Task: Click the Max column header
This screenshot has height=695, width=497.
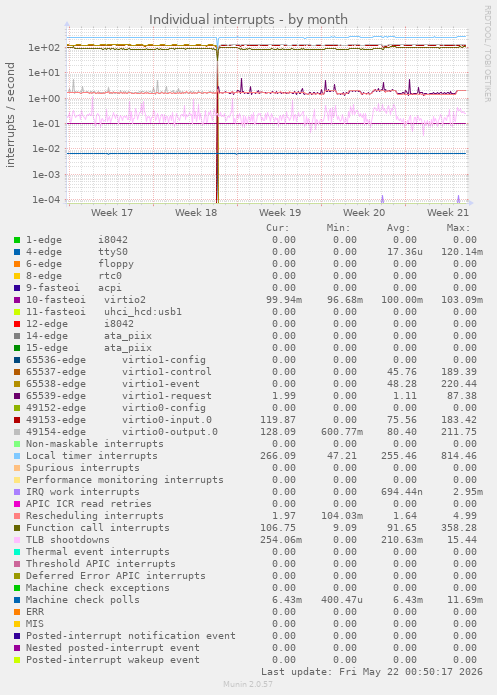Action: [458, 228]
